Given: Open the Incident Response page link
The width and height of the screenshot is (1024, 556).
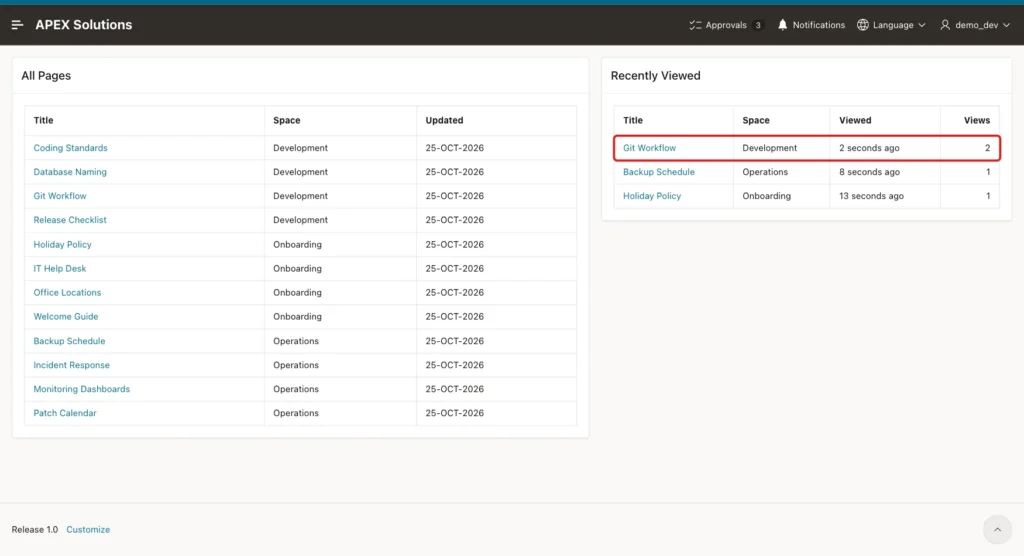Looking at the screenshot, I should (71, 365).
